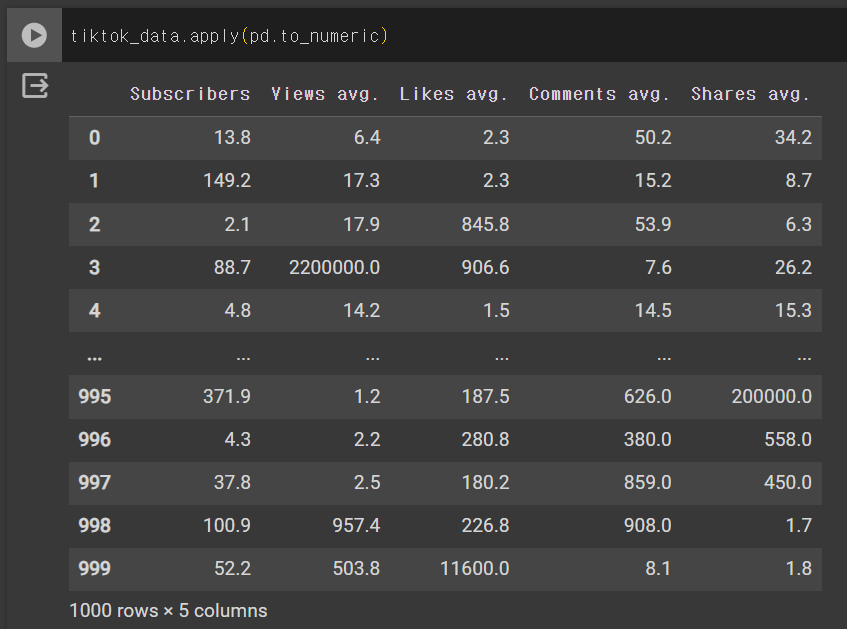This screenshot has width=847, height=629.
Task: Click the value 34.2 in Shares avg.
Action: 793,137
